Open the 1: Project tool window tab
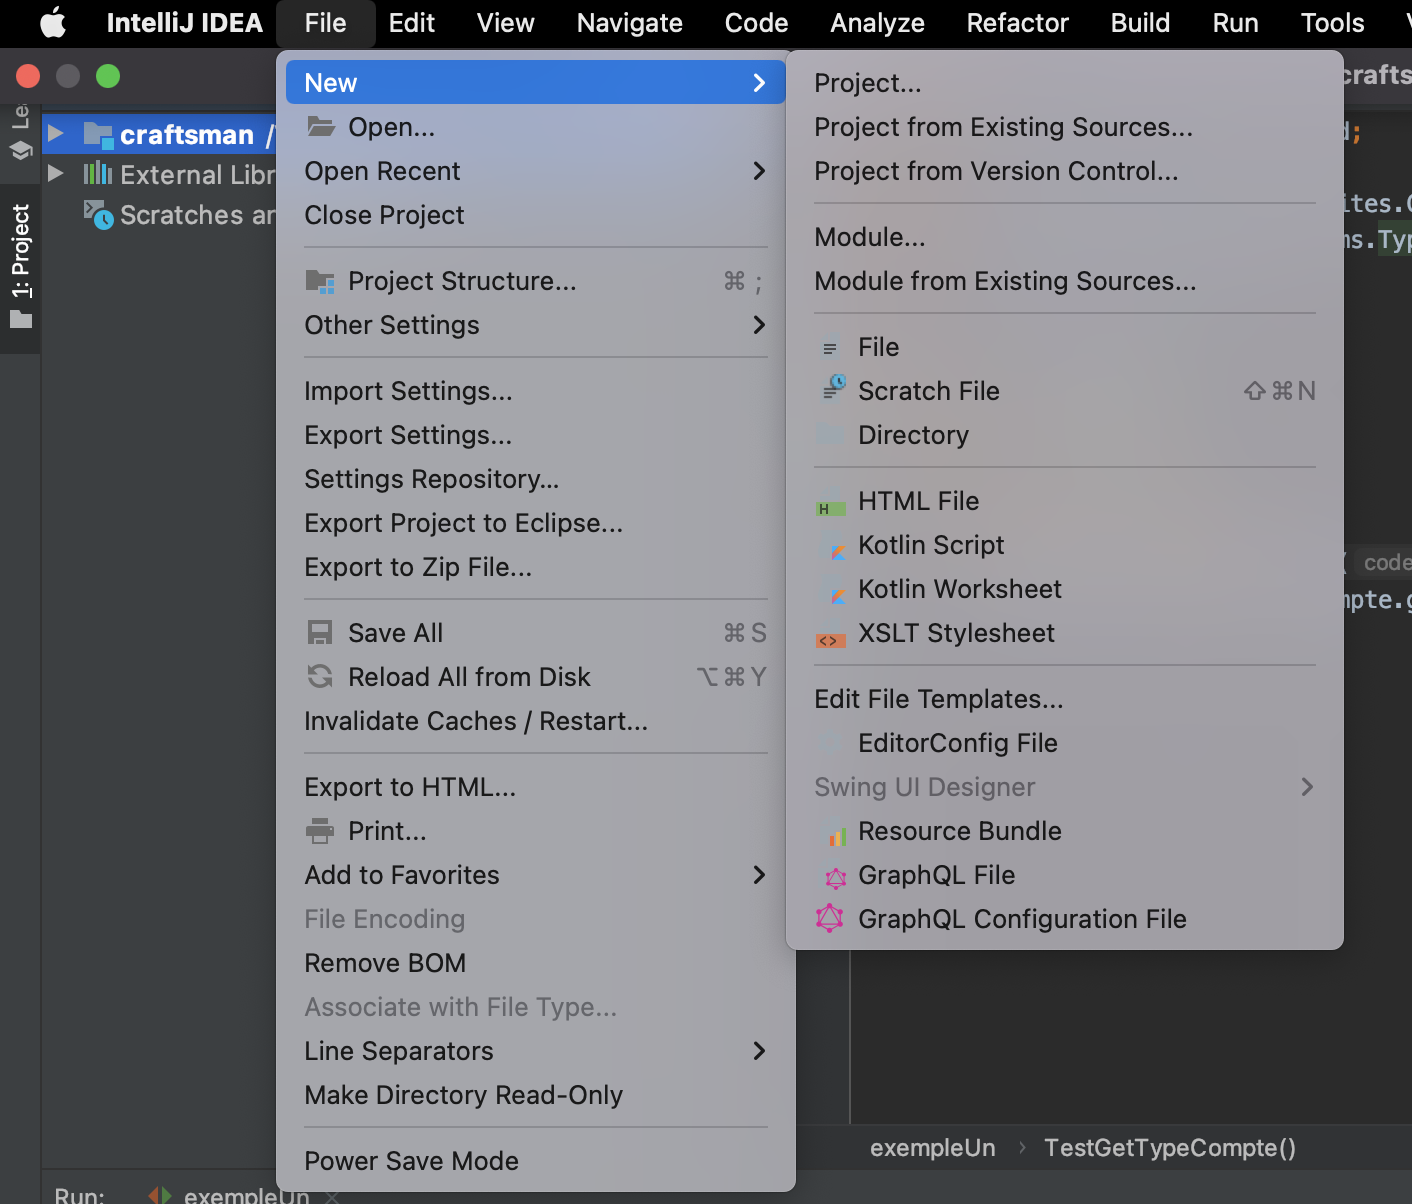Image resolution: width=1412 pixels, height=1204 pixels. point(20,267)
